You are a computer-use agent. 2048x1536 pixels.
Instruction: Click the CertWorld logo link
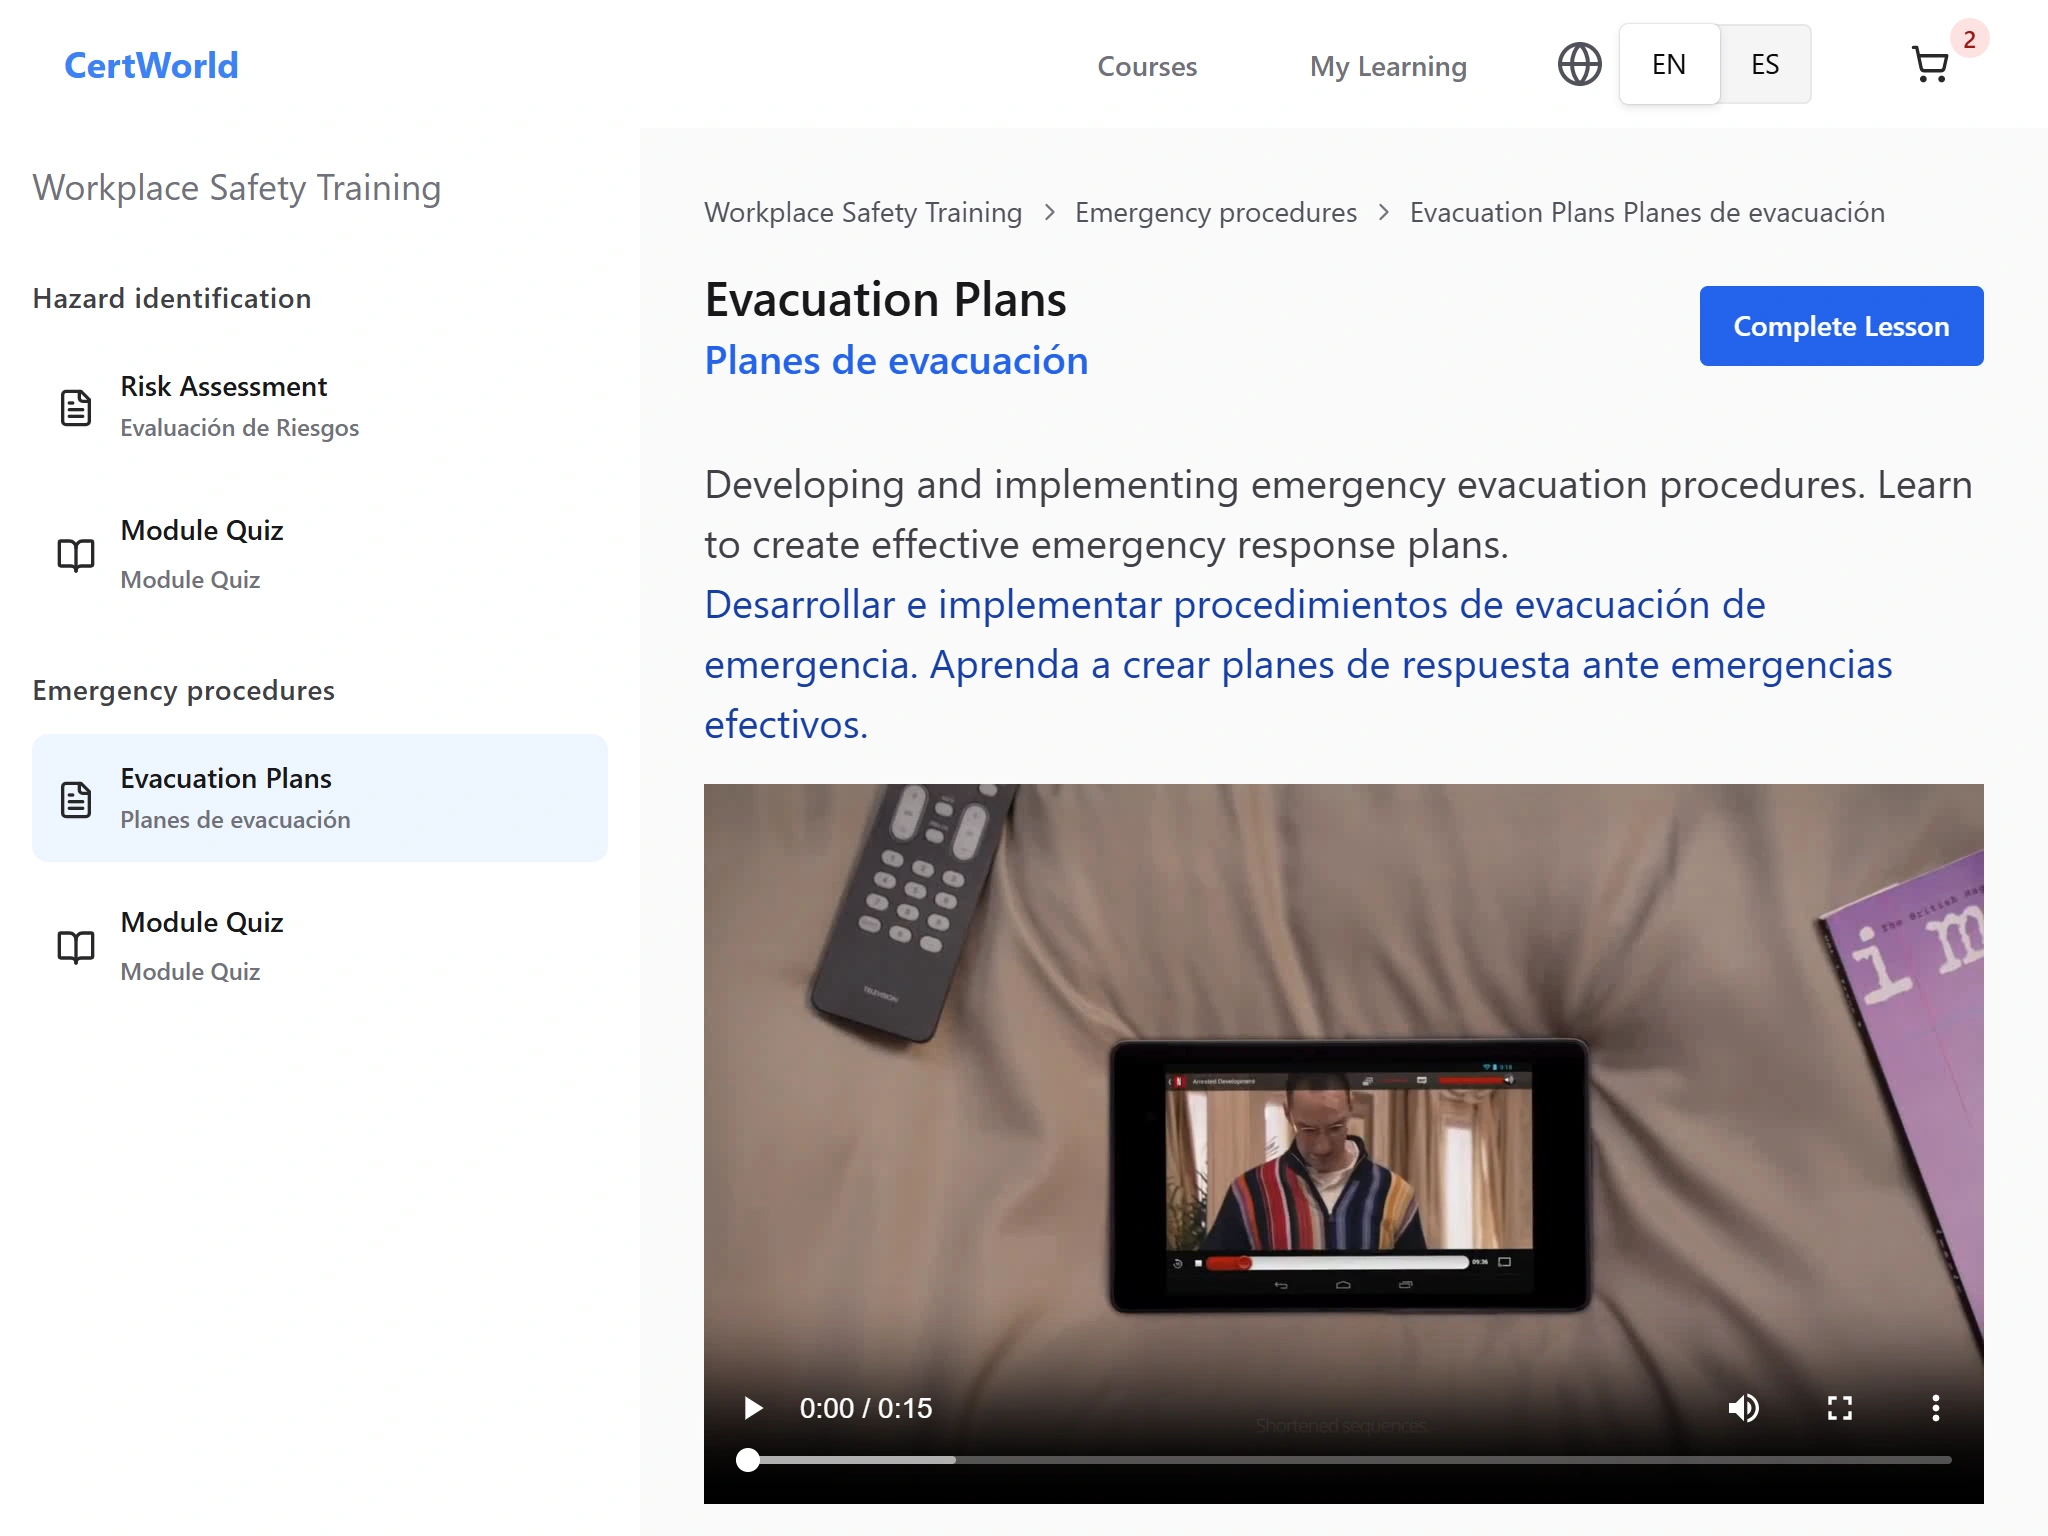point(151,66)
